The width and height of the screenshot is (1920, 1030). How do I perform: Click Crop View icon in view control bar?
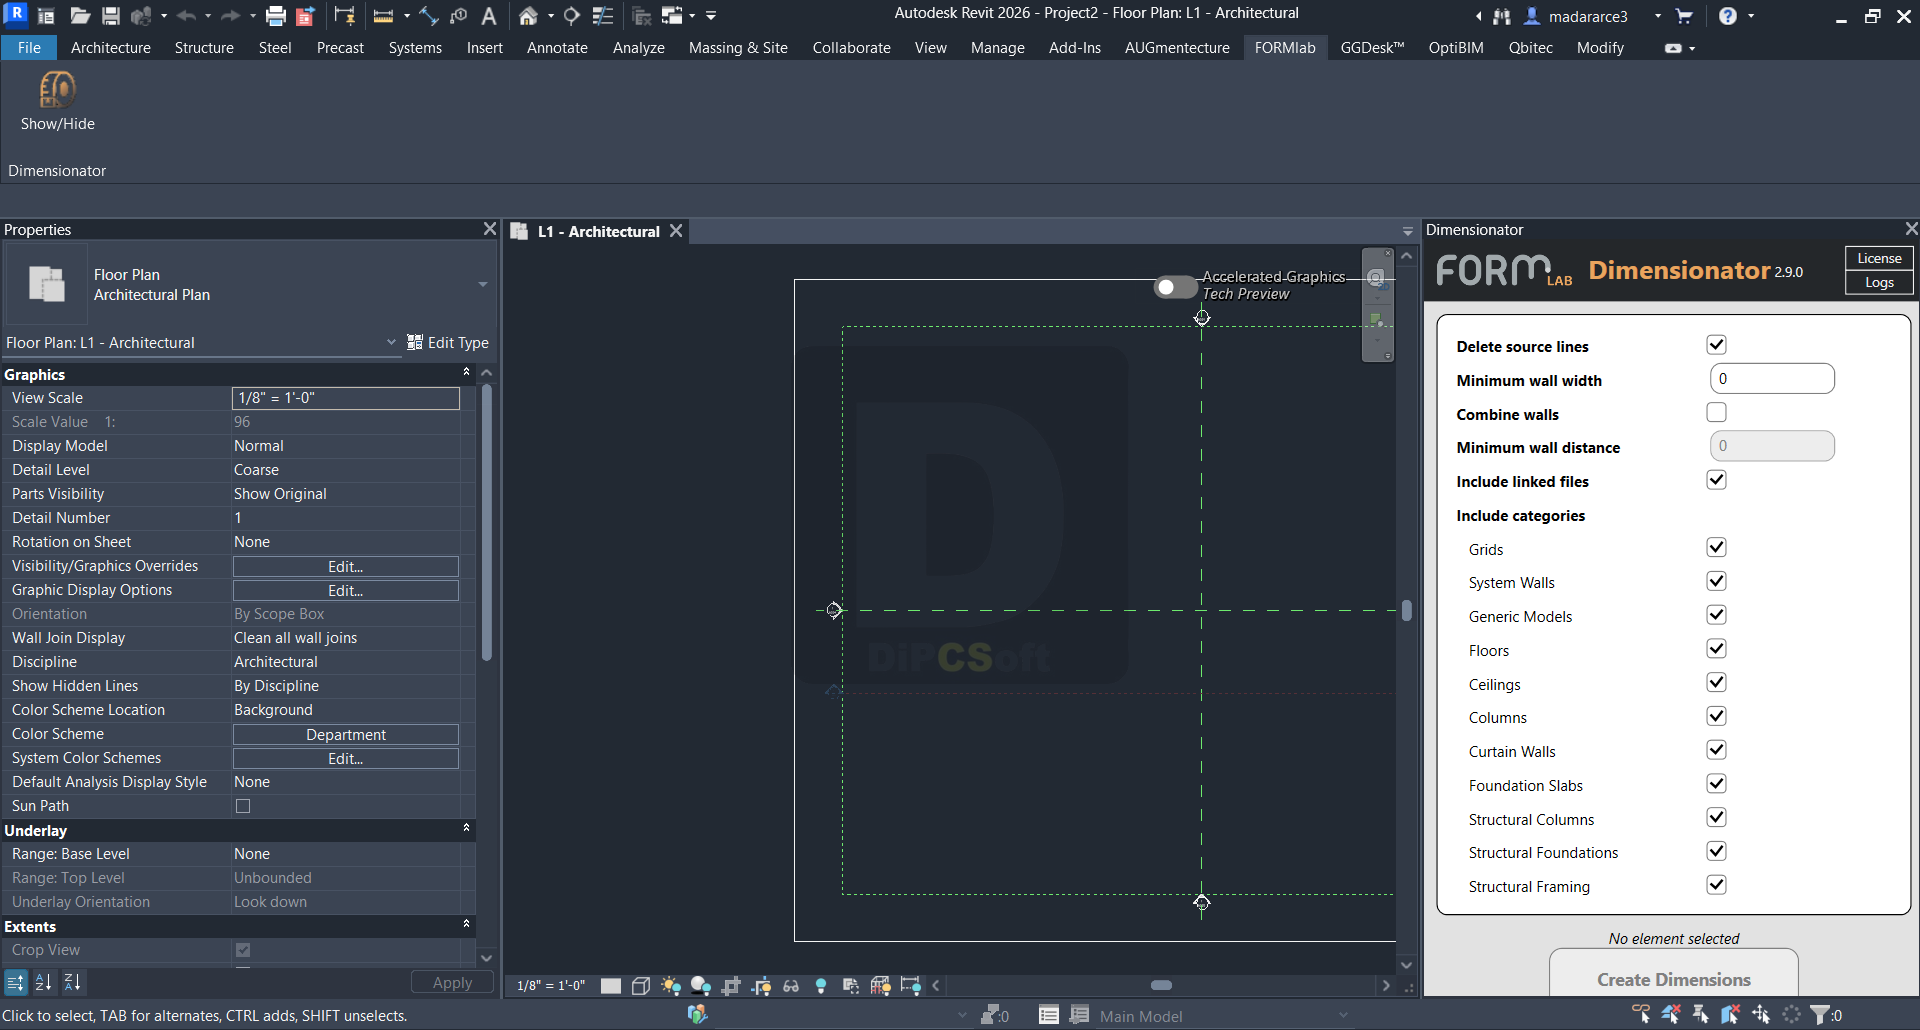point(731,986)
